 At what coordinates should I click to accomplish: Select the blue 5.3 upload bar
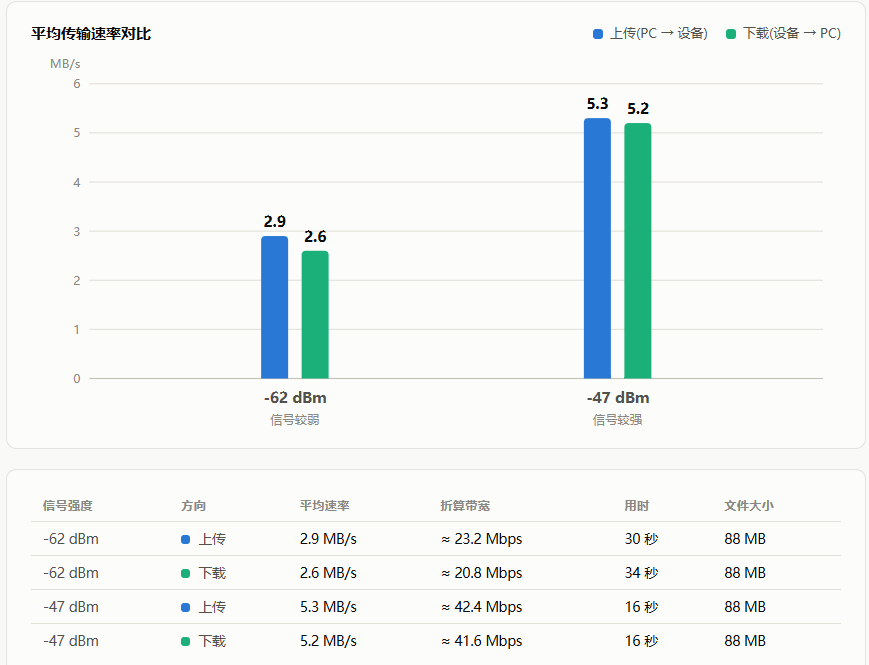[597, 248]
